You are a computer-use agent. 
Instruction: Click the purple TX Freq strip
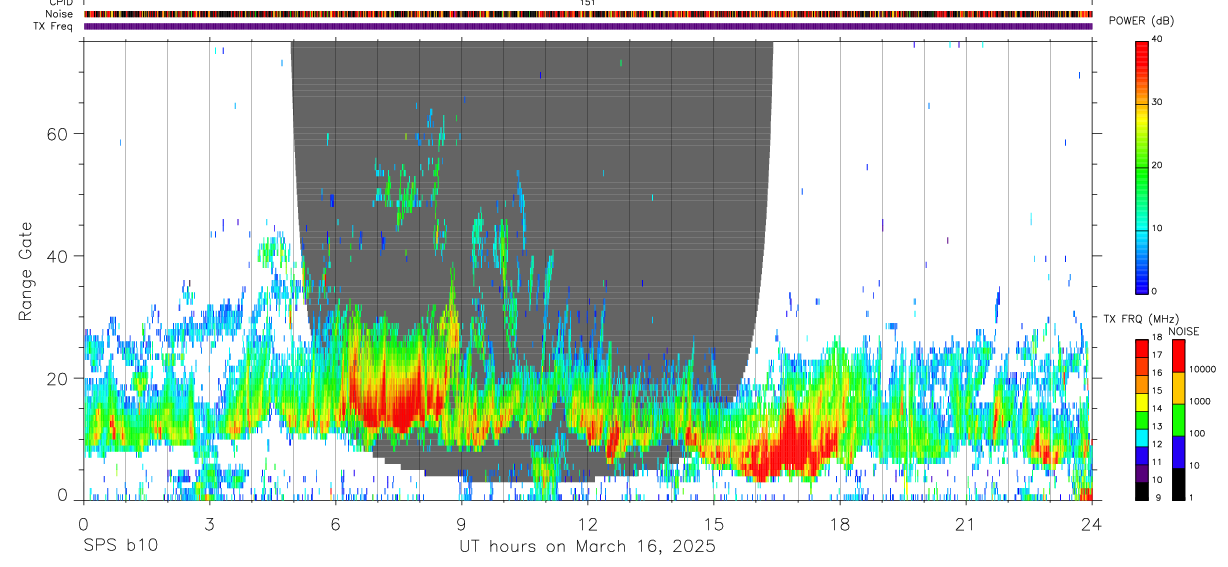(x=588, y=26)
